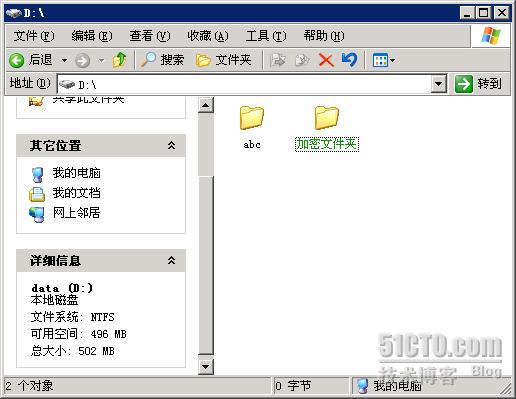
Task: Collapse the 其它位置 panel chevron
Action: [171, 145]
